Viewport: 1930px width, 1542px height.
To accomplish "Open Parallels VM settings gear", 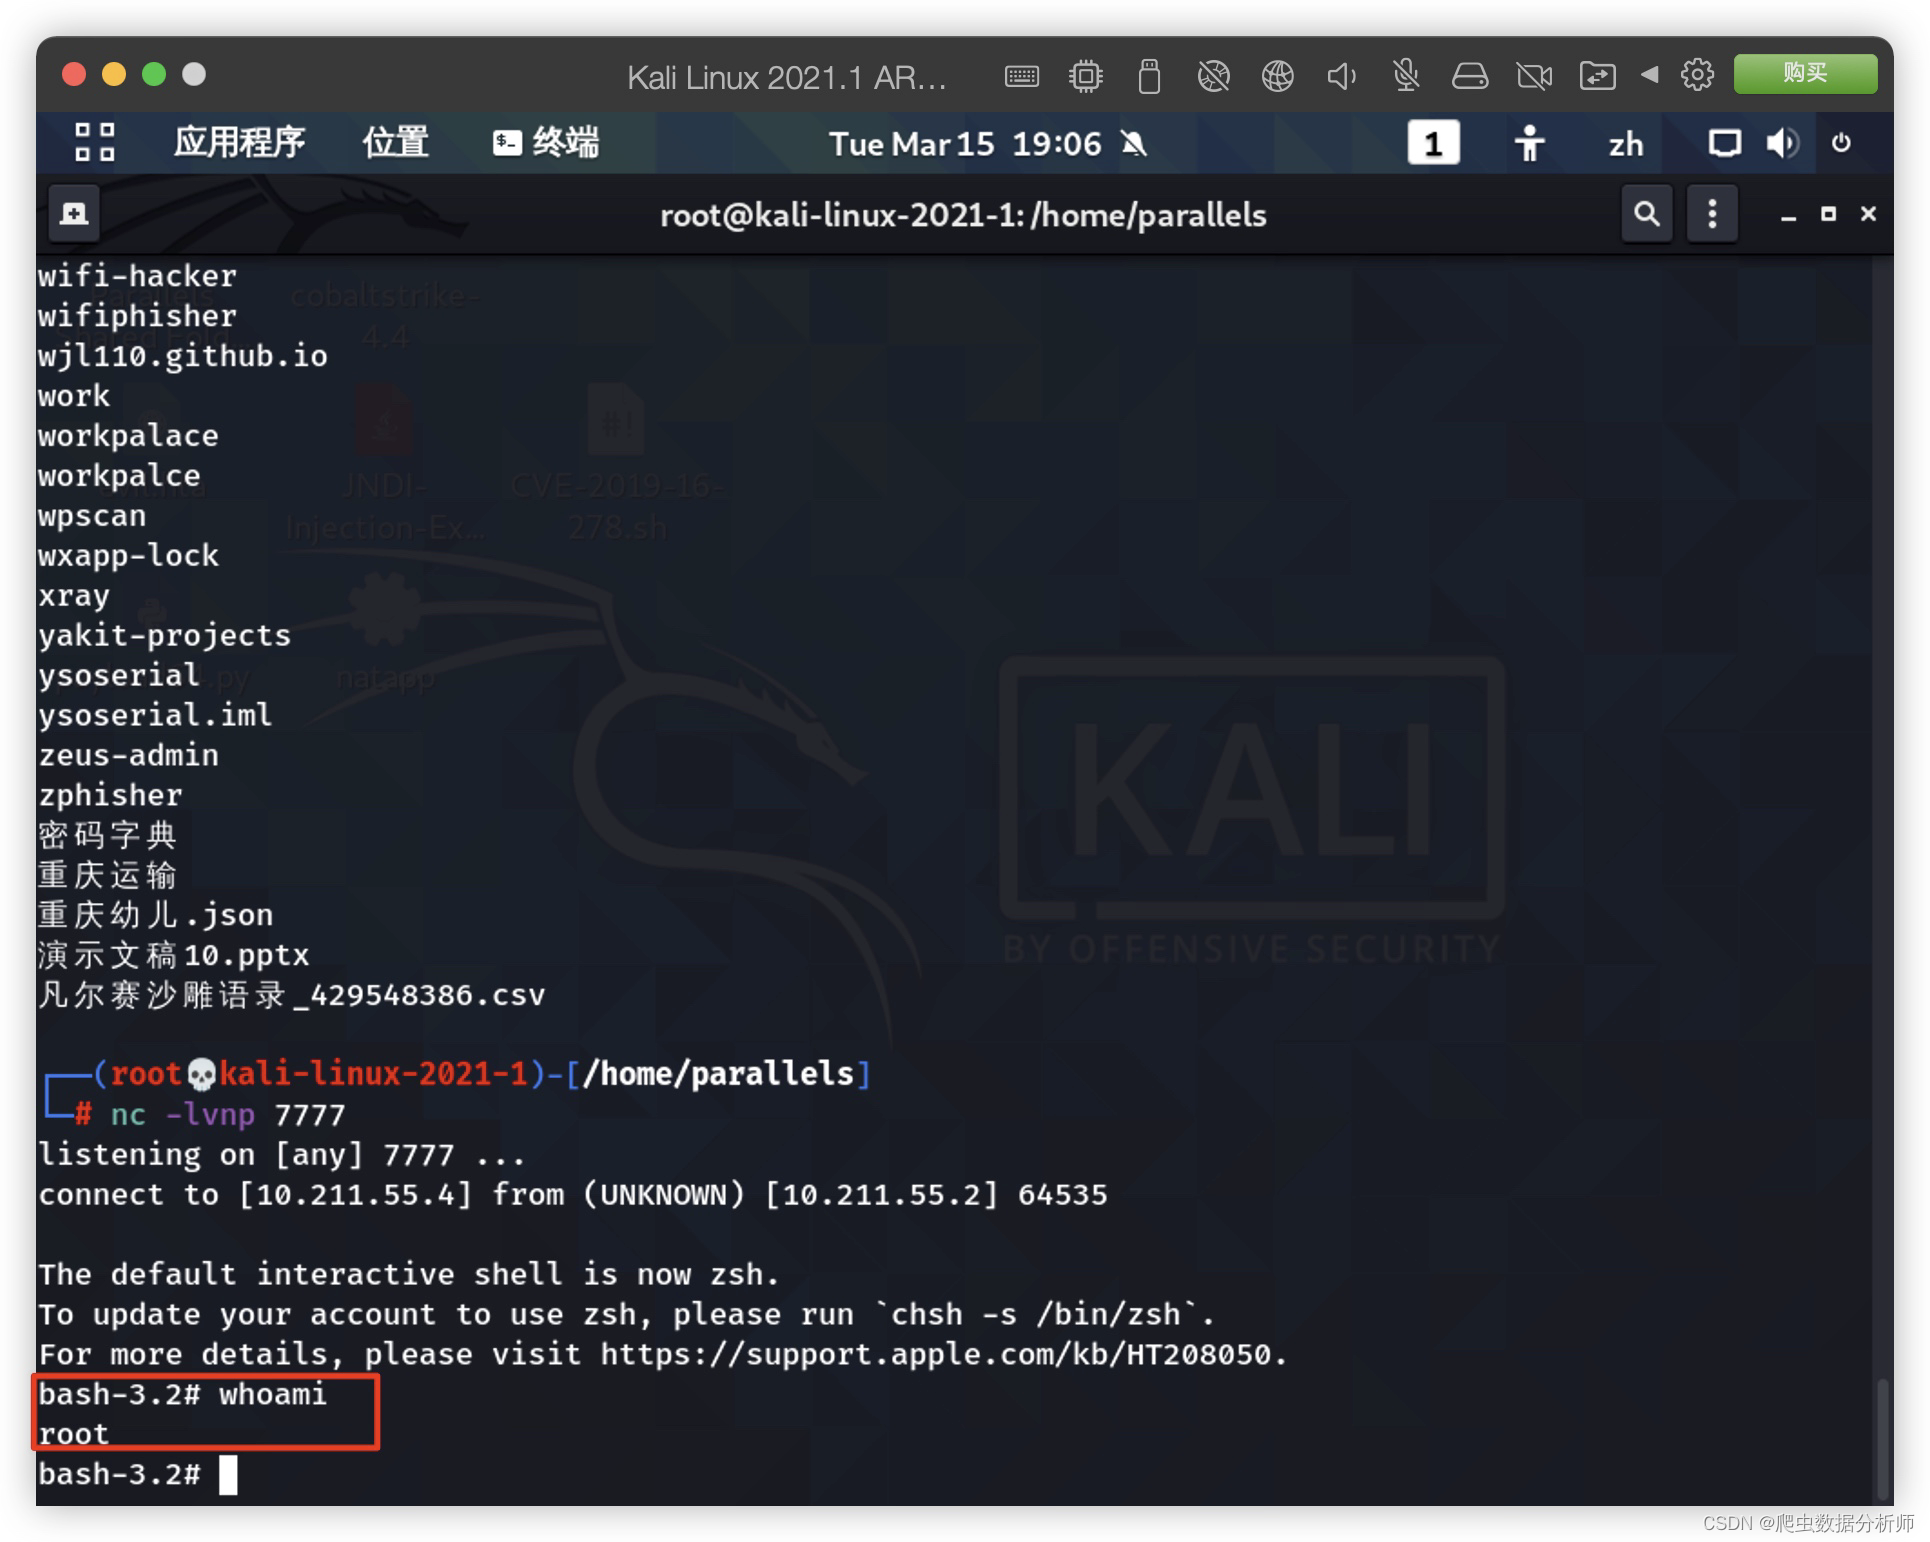I will pyautogui.click(x=1697, y=75).
